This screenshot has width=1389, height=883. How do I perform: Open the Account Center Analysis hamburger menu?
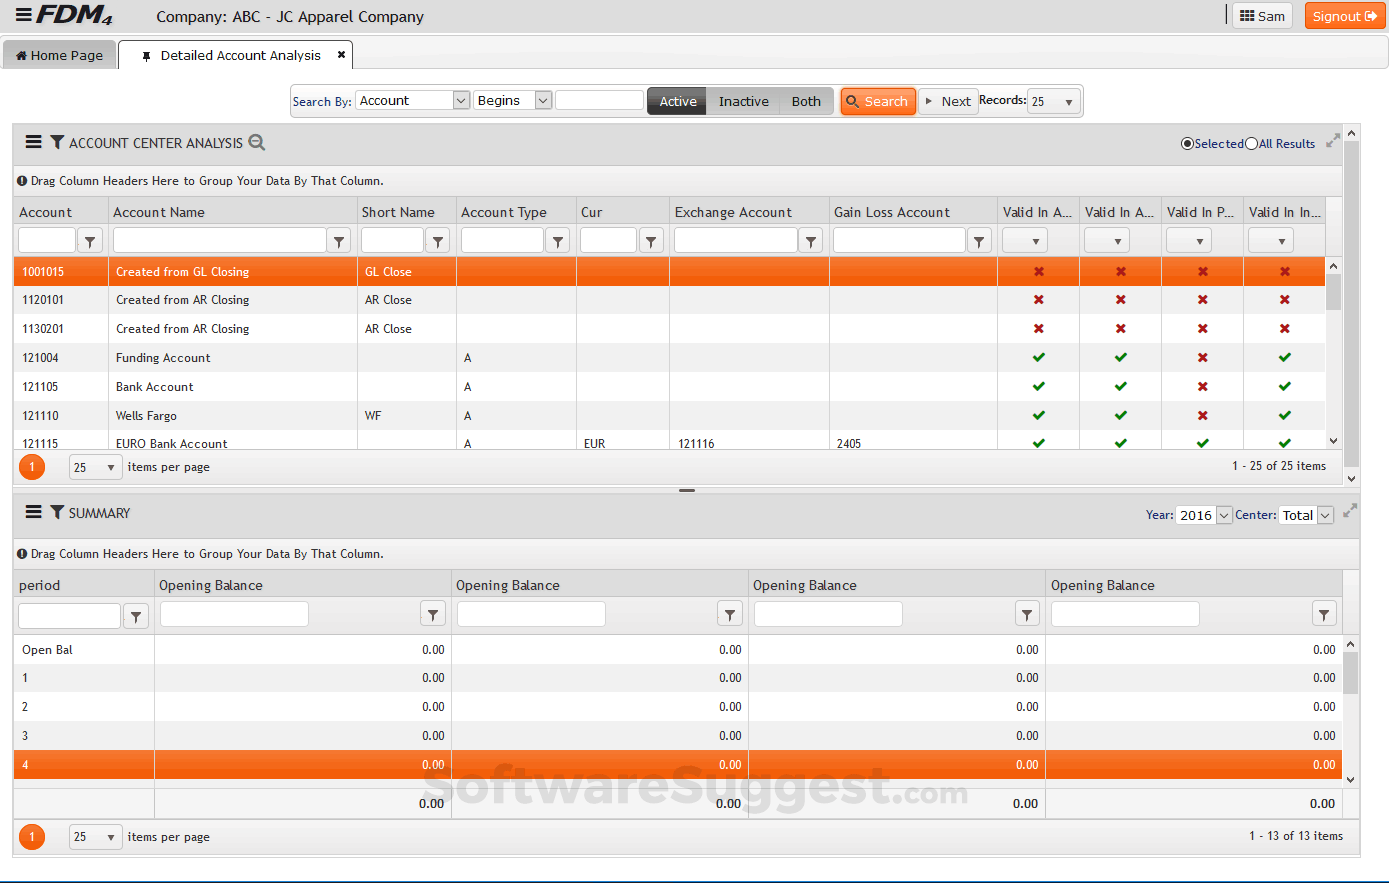[x=33, y=143]
